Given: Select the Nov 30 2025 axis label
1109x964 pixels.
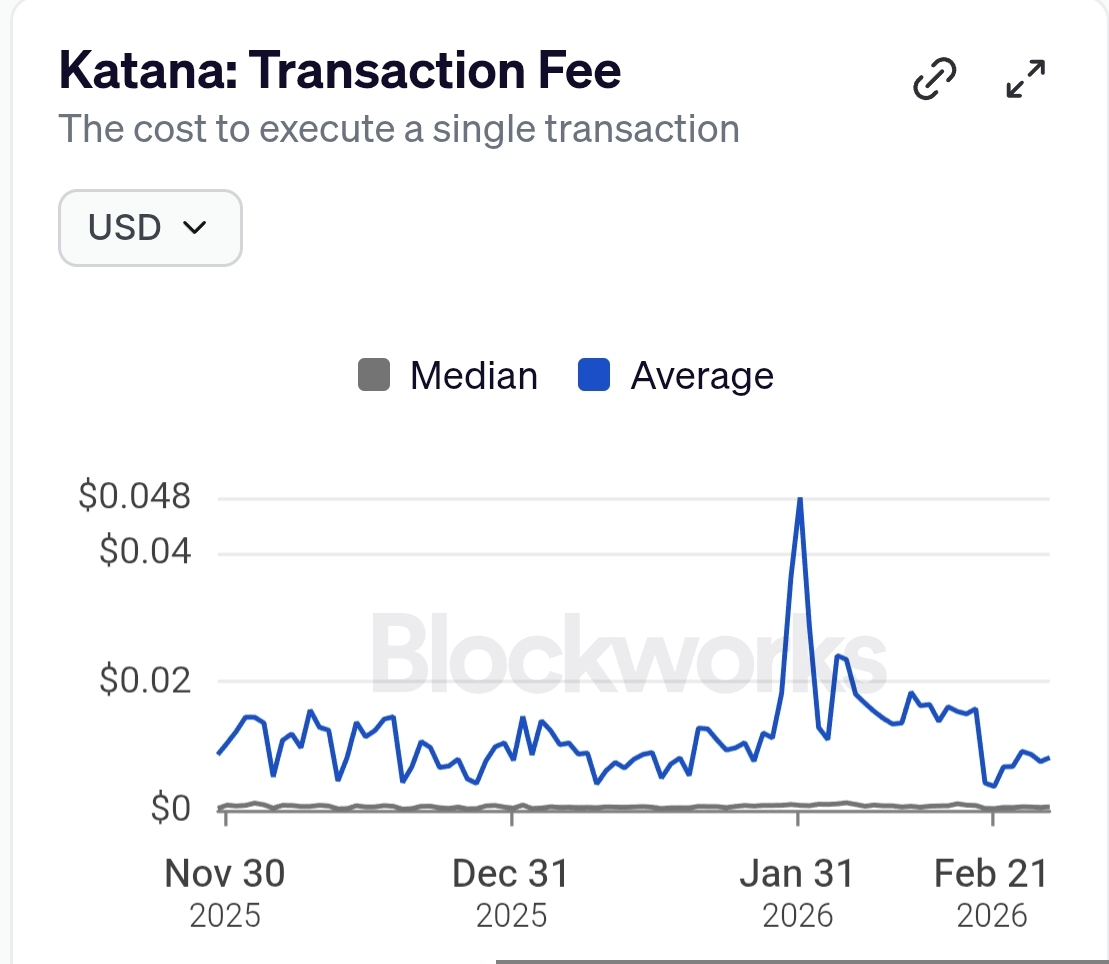Looking at the screenshot, I should [225, 888].
